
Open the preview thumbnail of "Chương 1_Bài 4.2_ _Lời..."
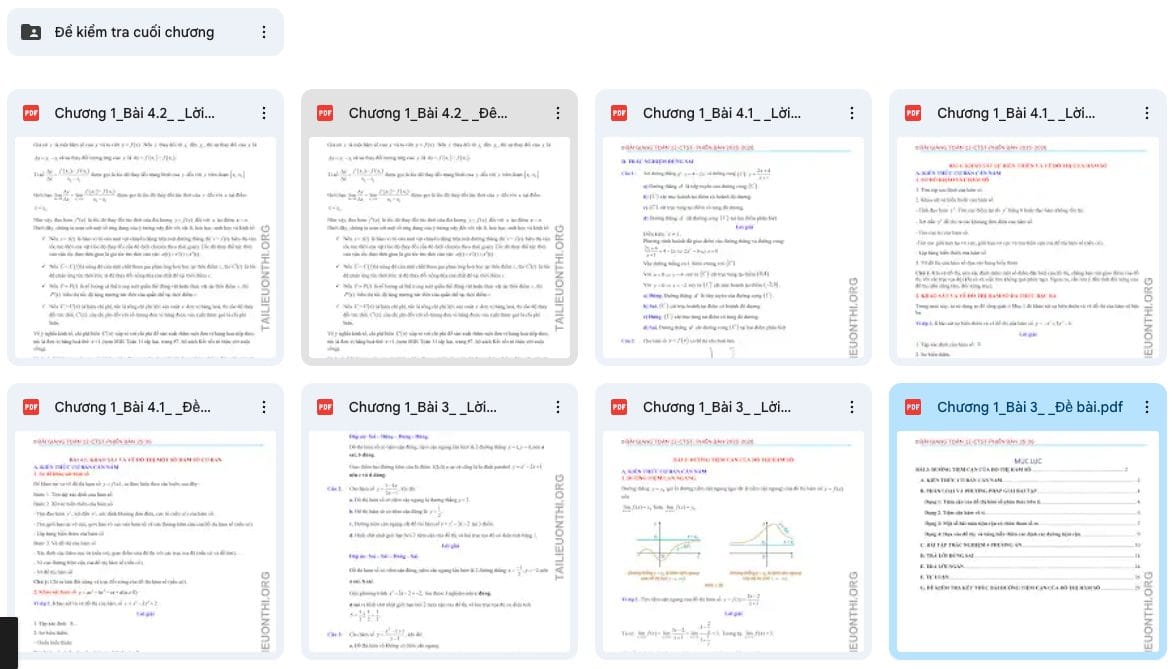(145, 248)
